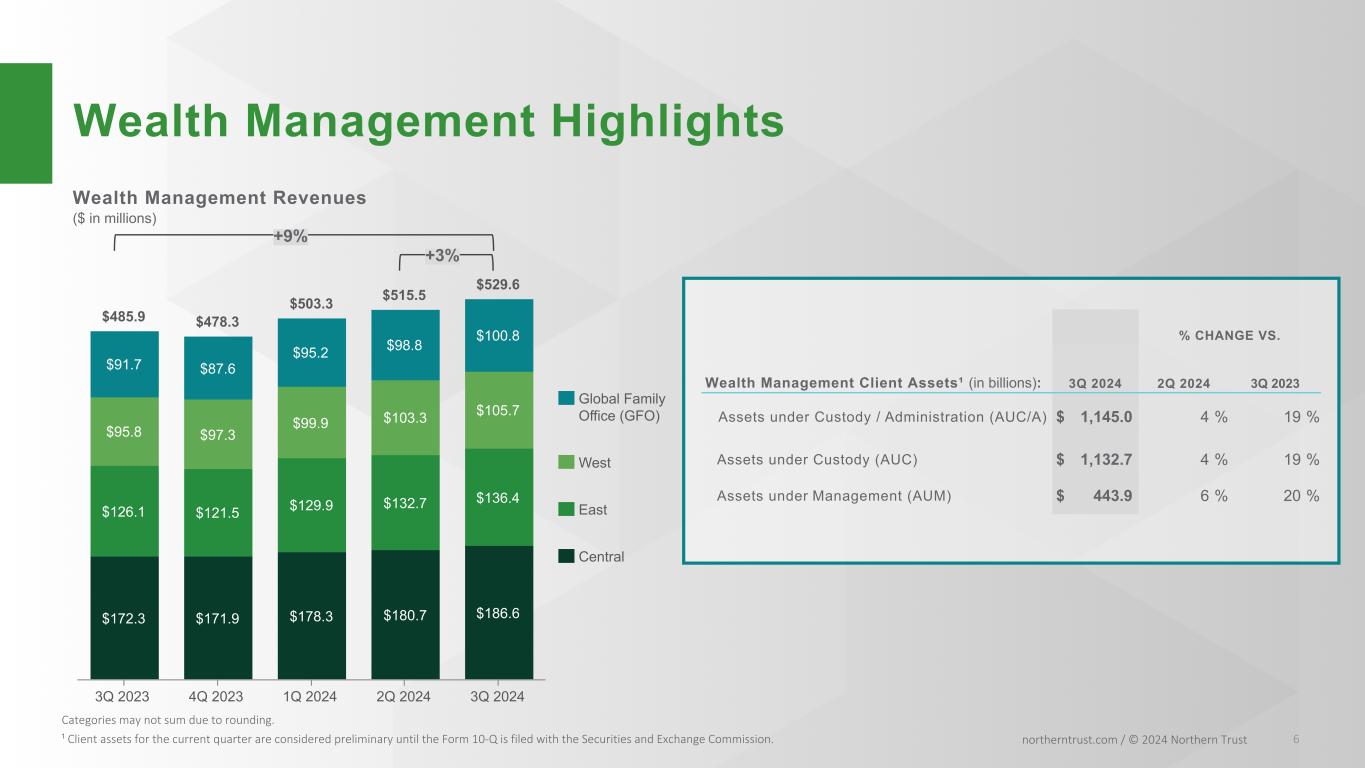Screen dimensions: 1365x768
Task: Click the Wealth Management Highlights title
Action: pyautogui.click(x=430, y=120)
